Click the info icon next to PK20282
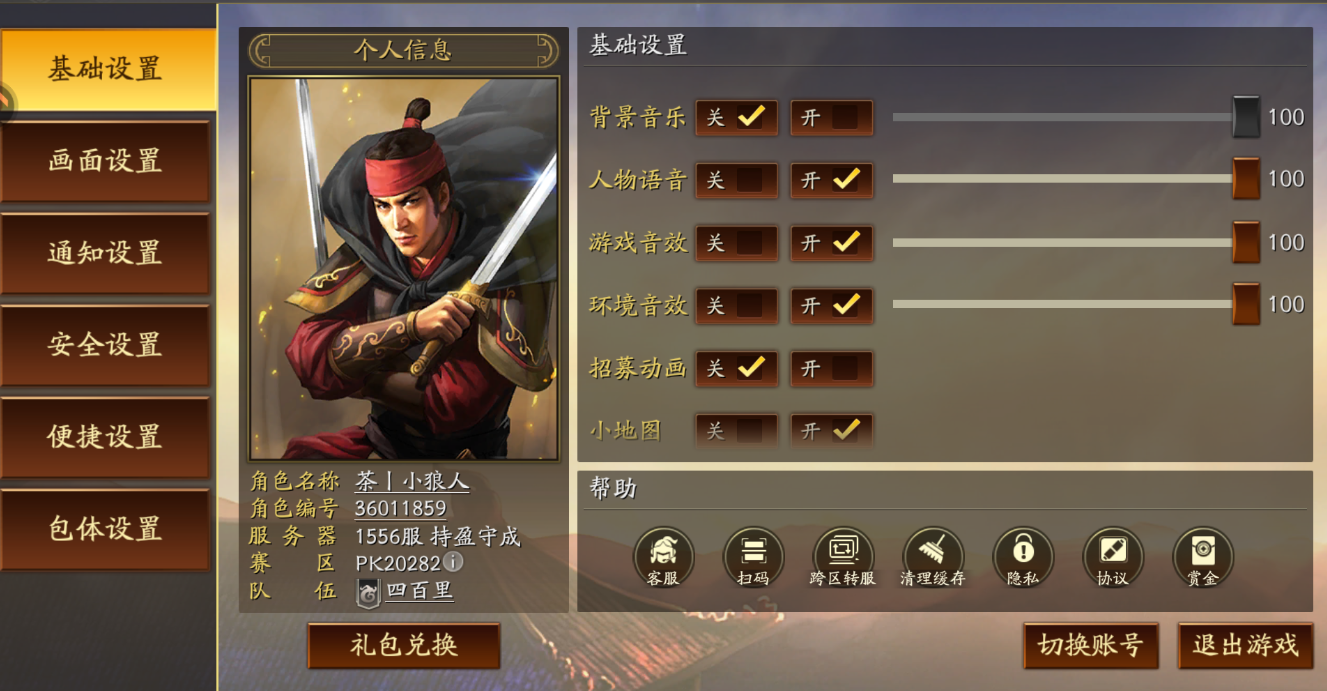Screen dimensions: 1327x691 [453, 562]
